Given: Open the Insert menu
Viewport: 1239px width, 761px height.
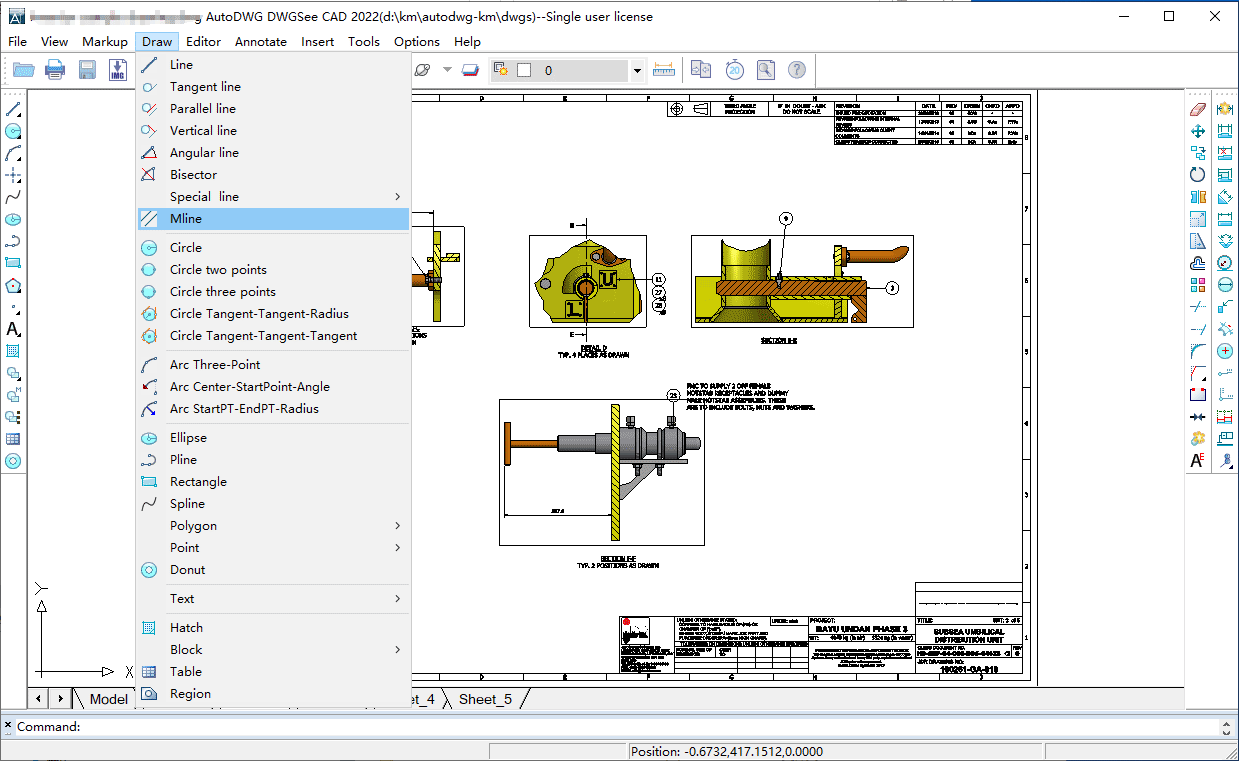Looking at the screenshot, I should [318, 42].
